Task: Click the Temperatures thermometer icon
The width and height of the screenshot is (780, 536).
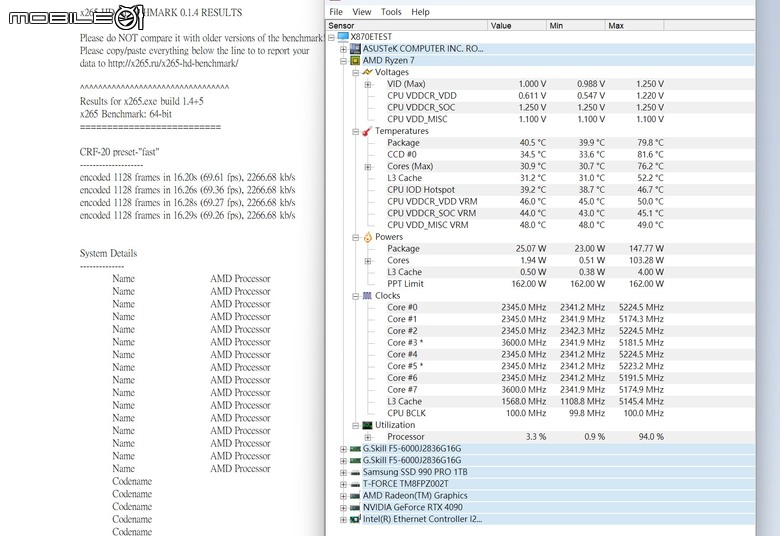Action: pyautogui.click(x=367, y=131)
